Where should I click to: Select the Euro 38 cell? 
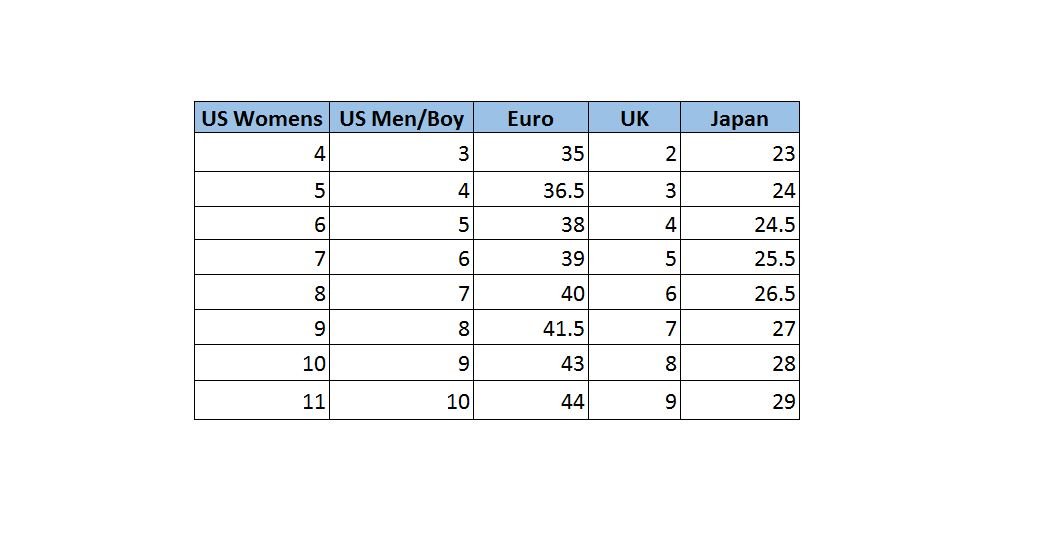click(531, 224)
